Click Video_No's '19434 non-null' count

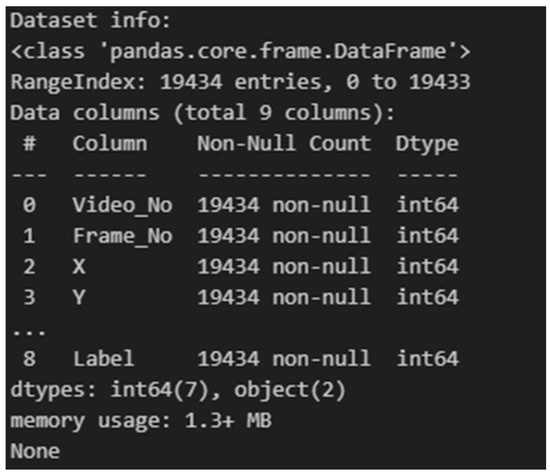coord(284,205)
